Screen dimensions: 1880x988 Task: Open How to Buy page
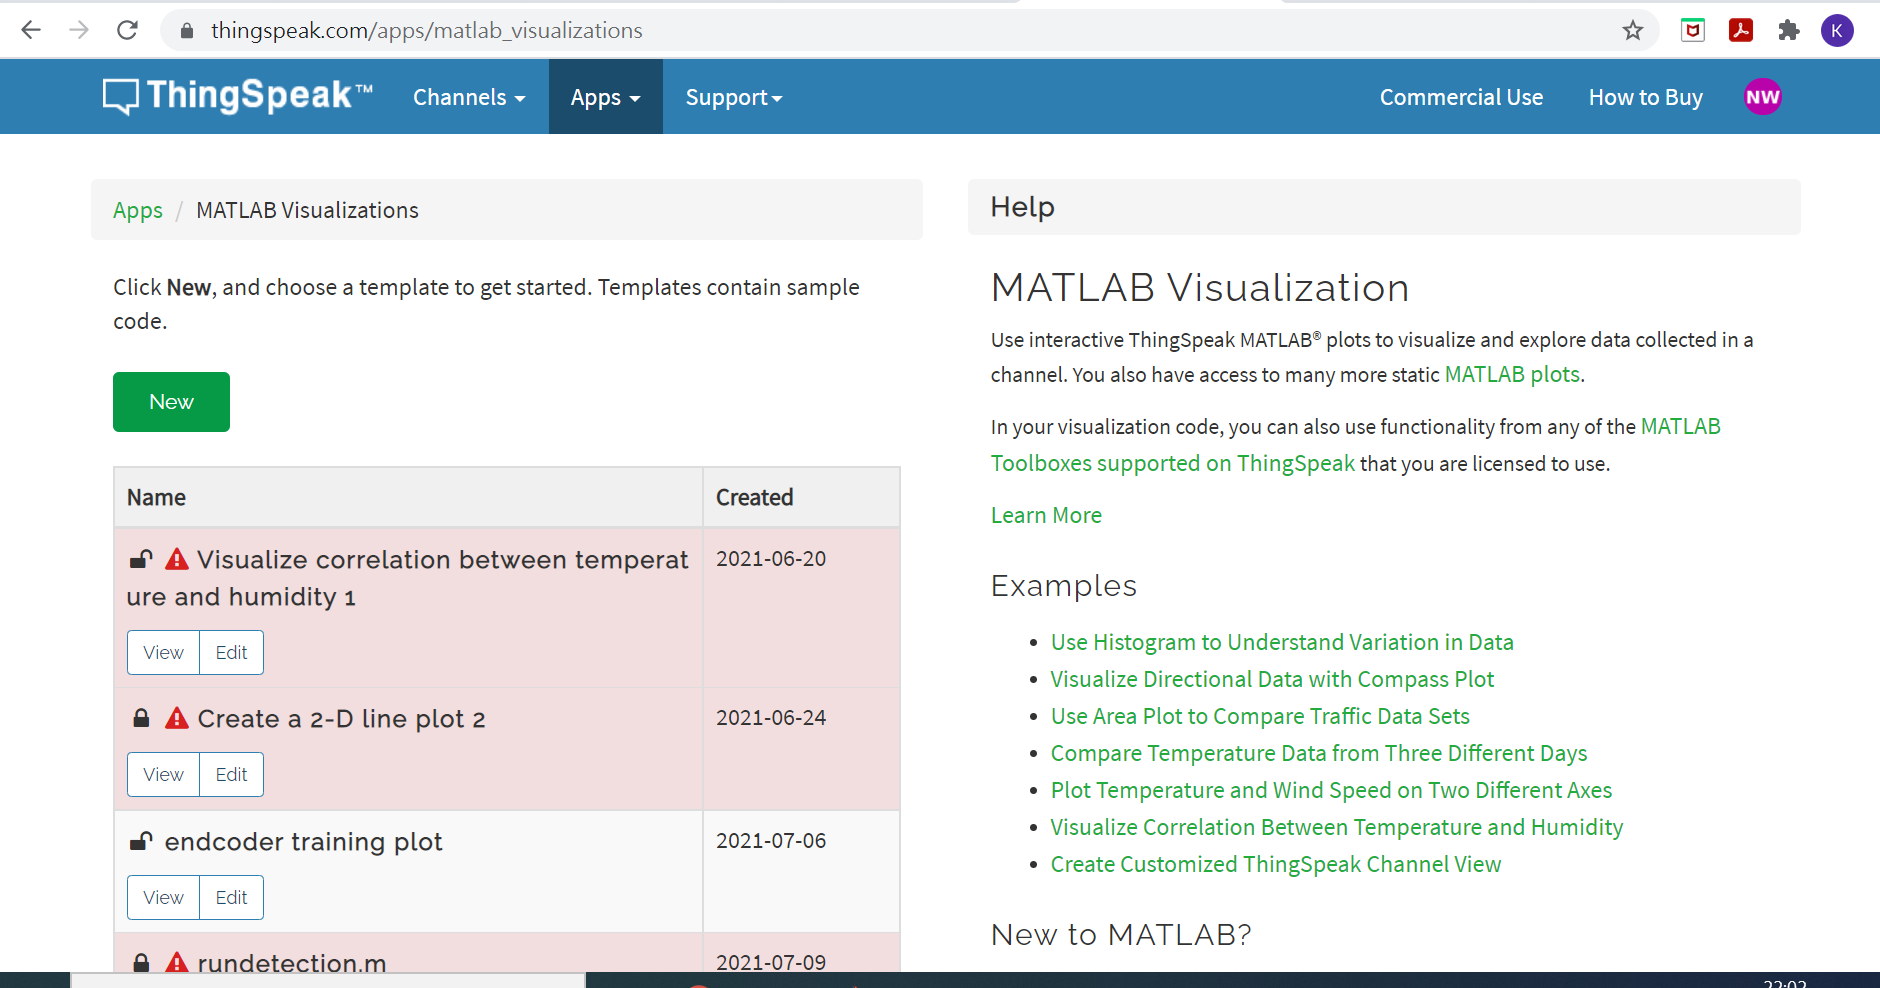pyautogui.click(x=1645, y=97)
